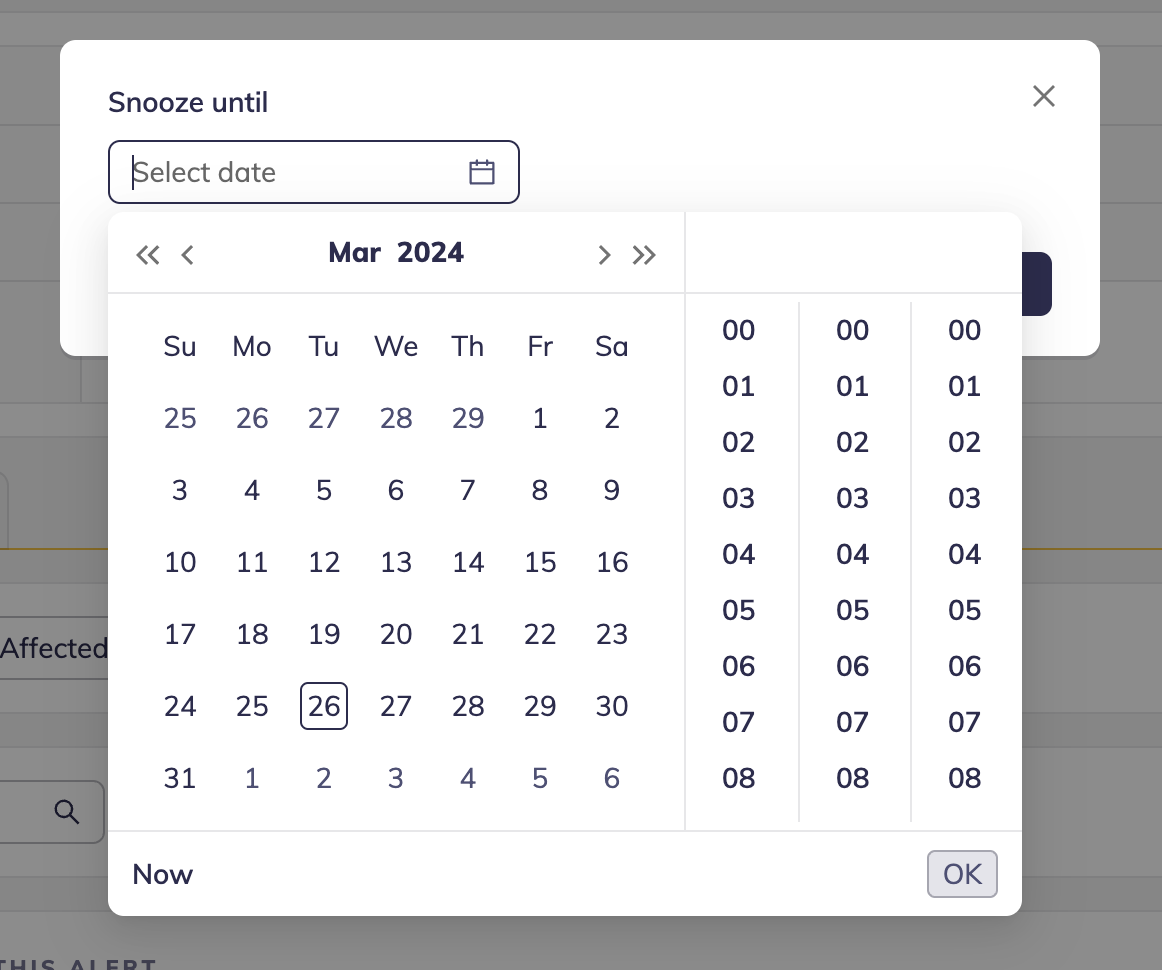Click Now to use the current time
Screen dimensions: 1162x970
tap(162, 874)
